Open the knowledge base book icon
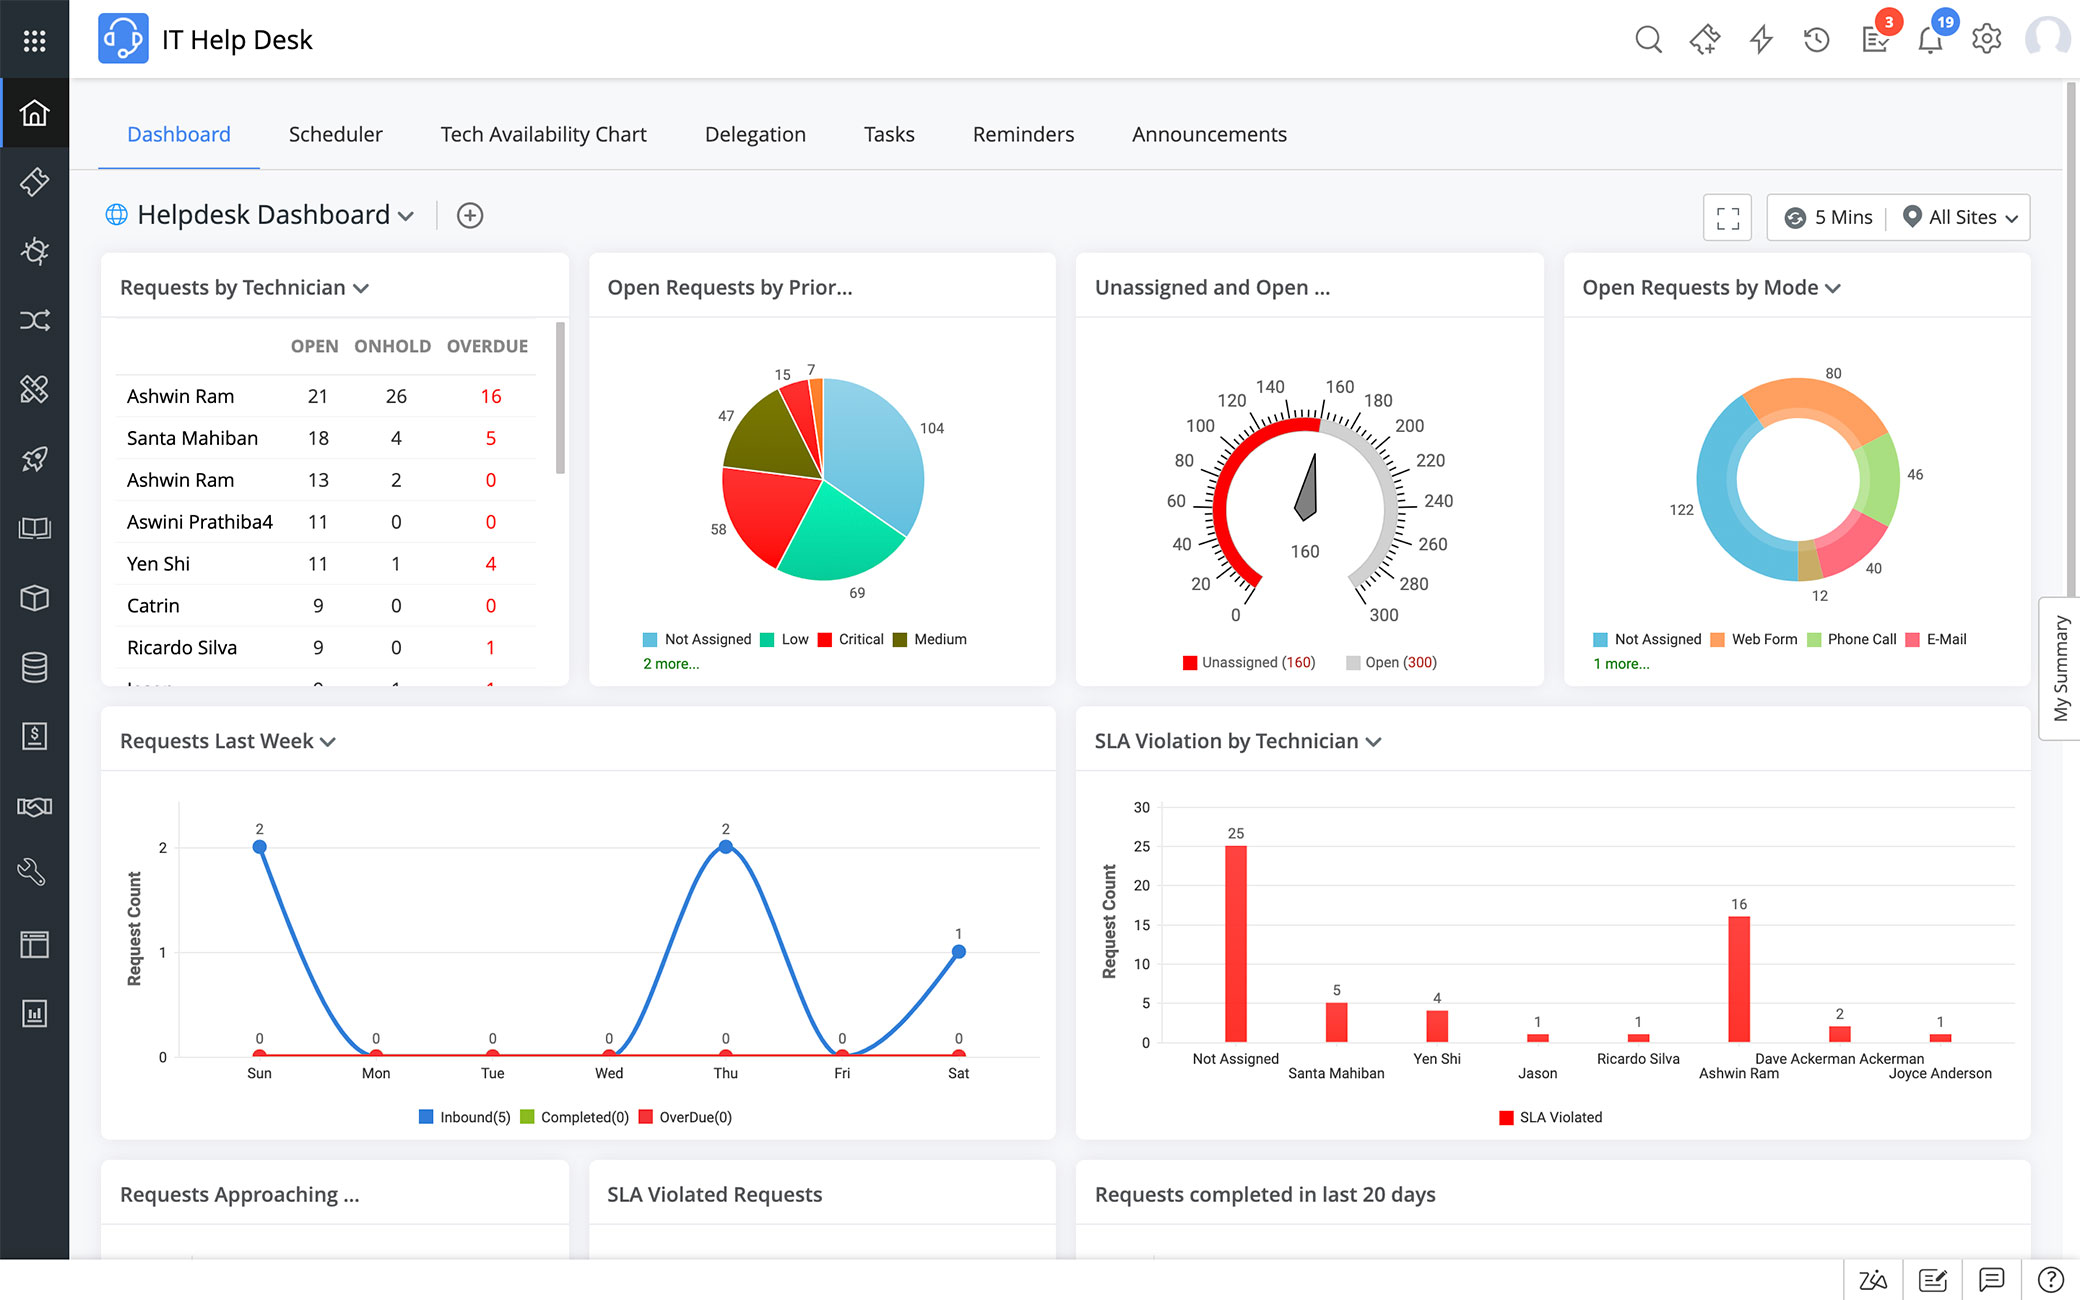Screen dimensions: 2080x1300 (35, 528)
